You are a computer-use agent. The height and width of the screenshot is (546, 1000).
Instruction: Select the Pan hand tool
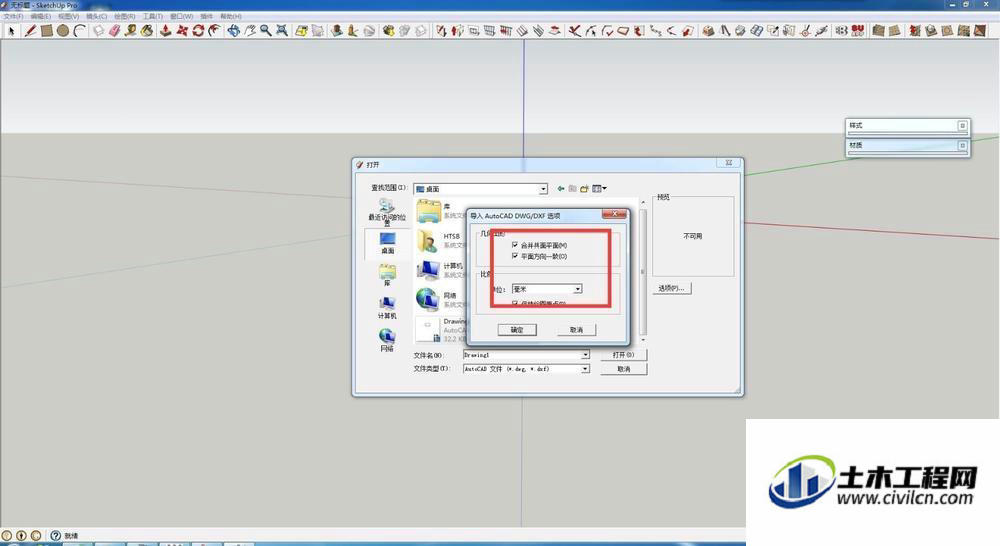(250, 31)
